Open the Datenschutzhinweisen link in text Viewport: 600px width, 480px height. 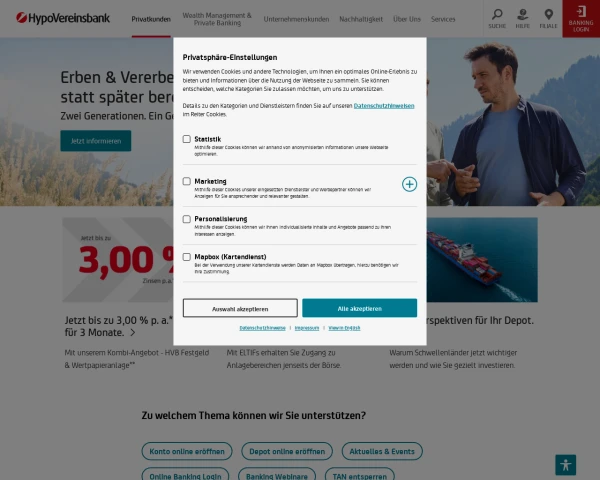point(384,106)
